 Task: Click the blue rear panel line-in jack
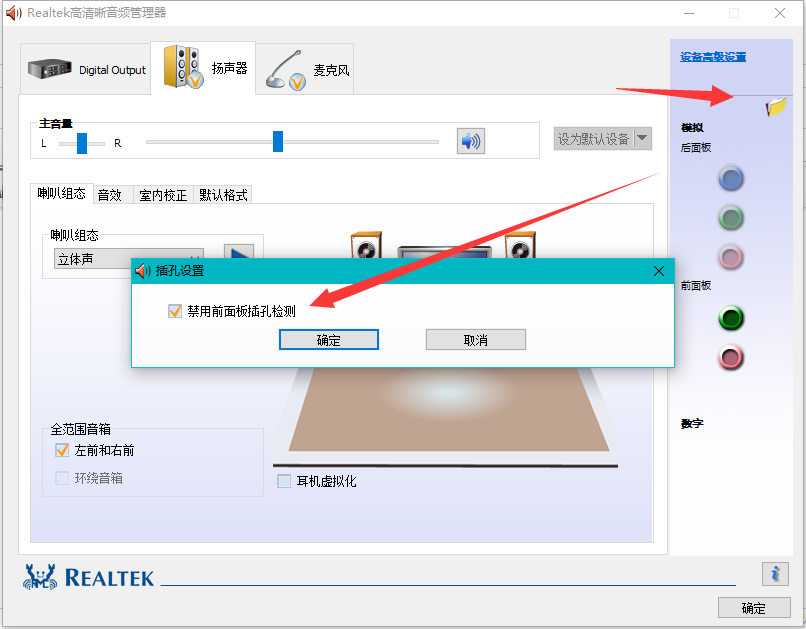tap(731, 179)
